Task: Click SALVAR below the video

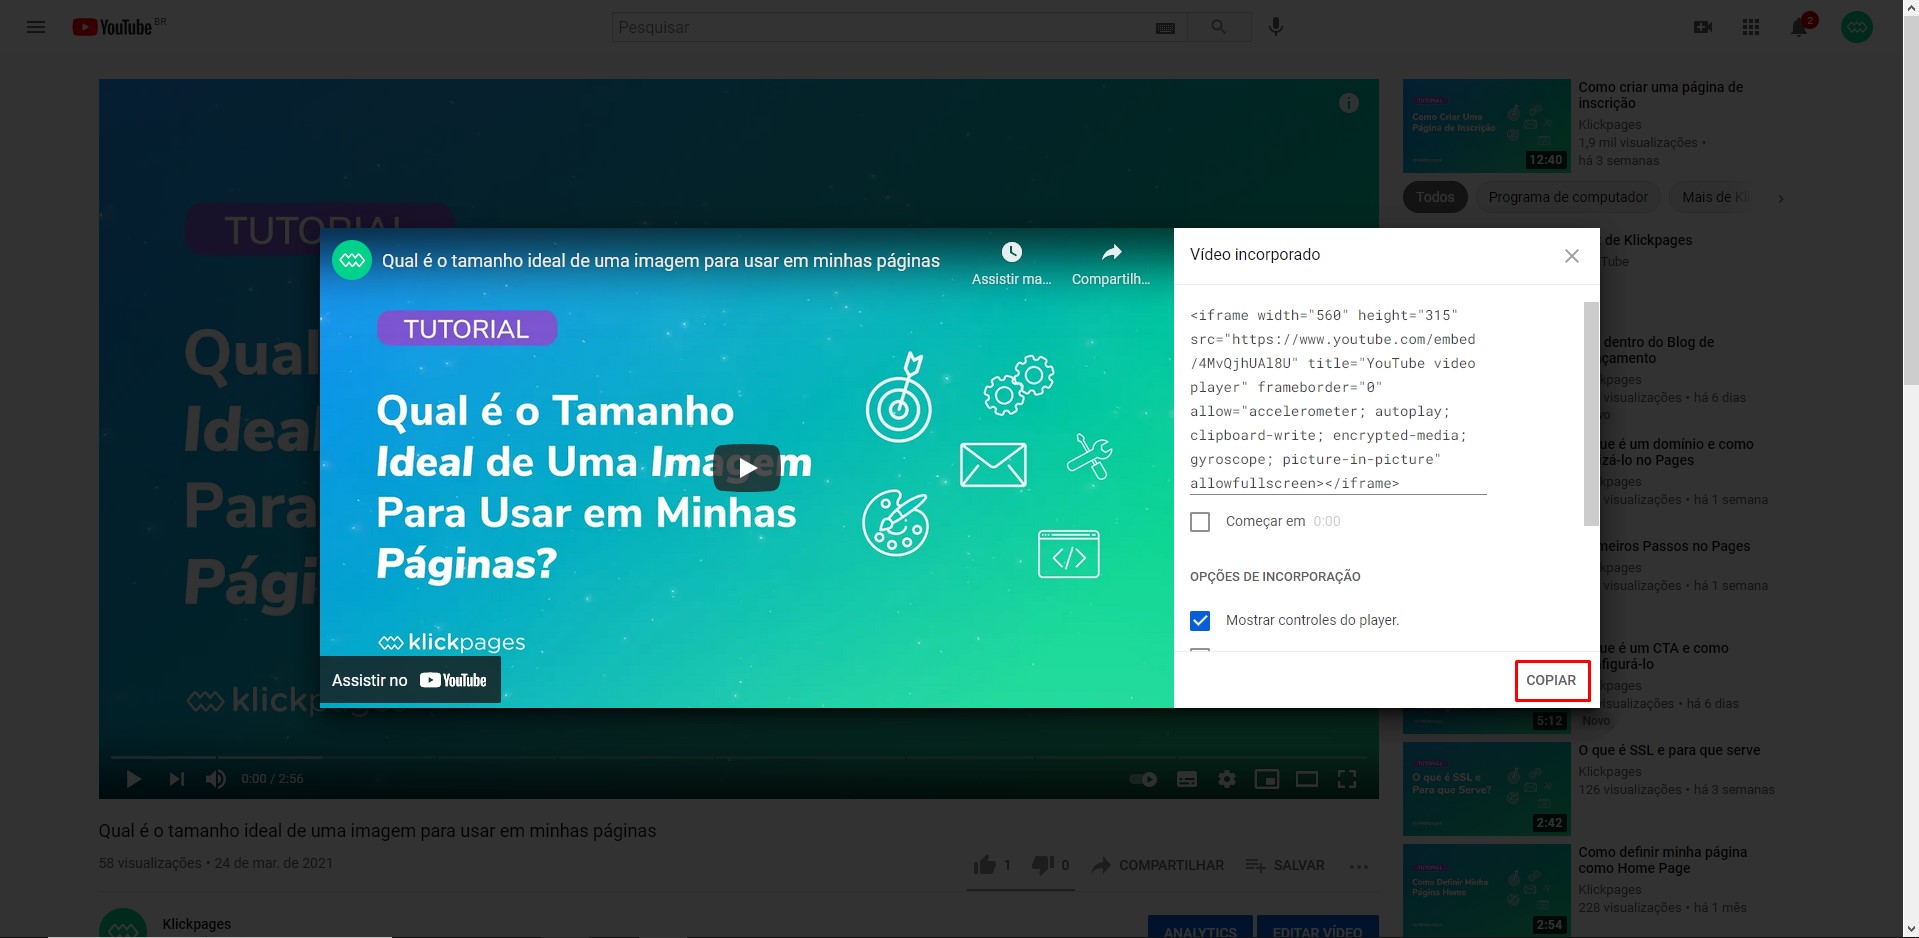Action: [x=1285, y=865]
